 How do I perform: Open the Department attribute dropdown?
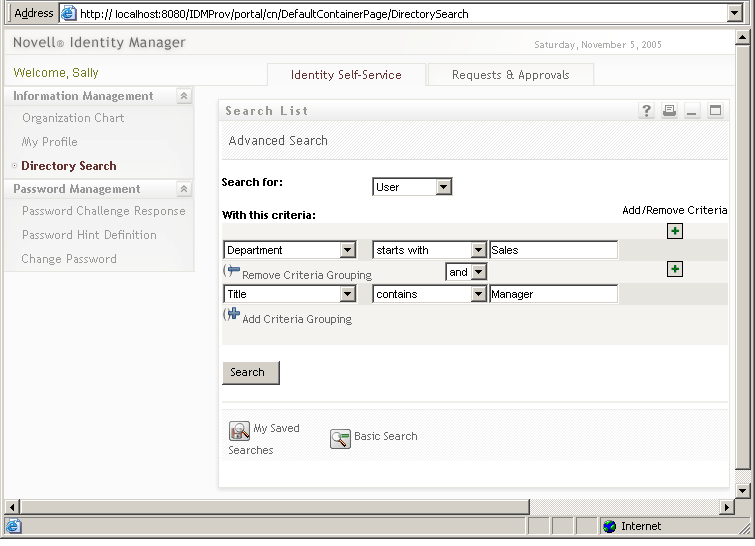[x=347, y=250]
